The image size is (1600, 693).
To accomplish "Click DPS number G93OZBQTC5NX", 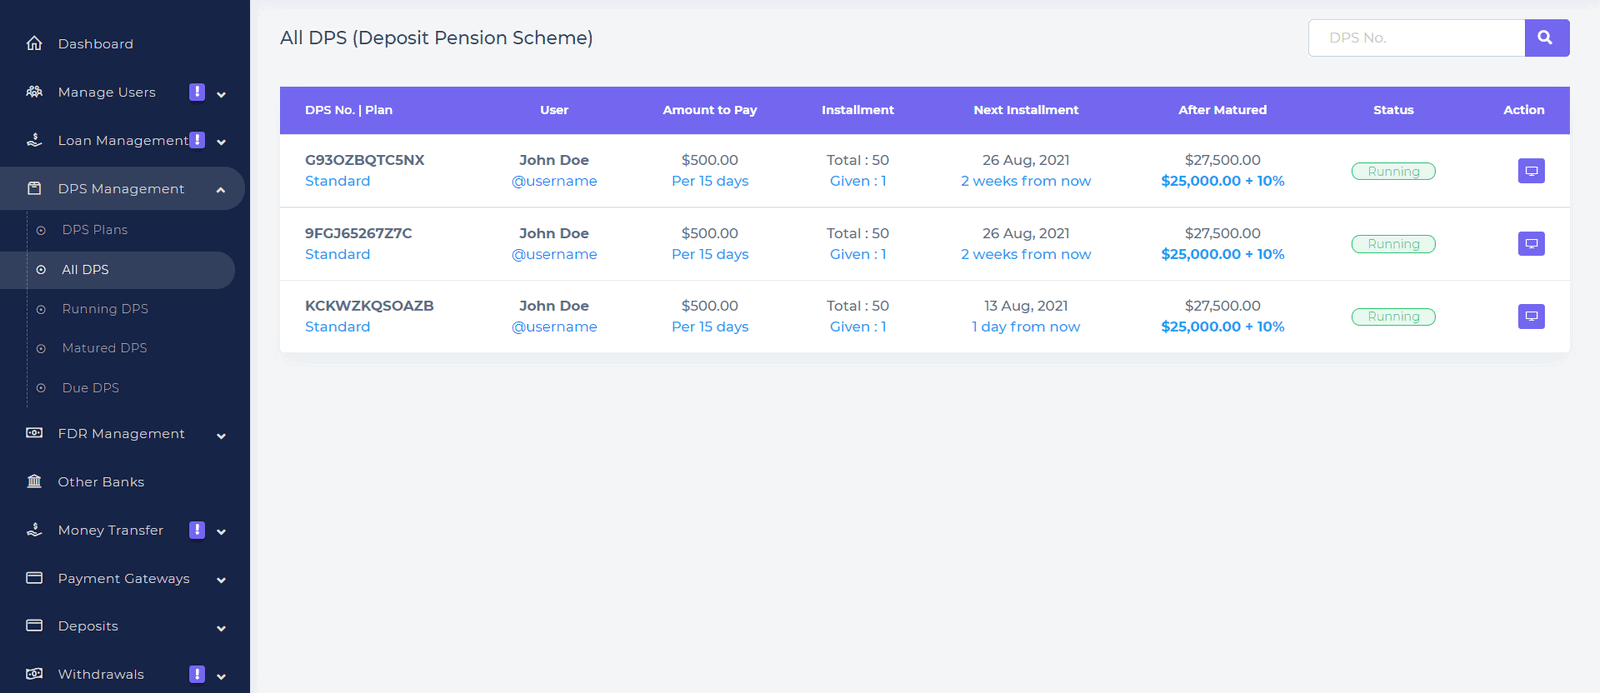I will 365,160.
